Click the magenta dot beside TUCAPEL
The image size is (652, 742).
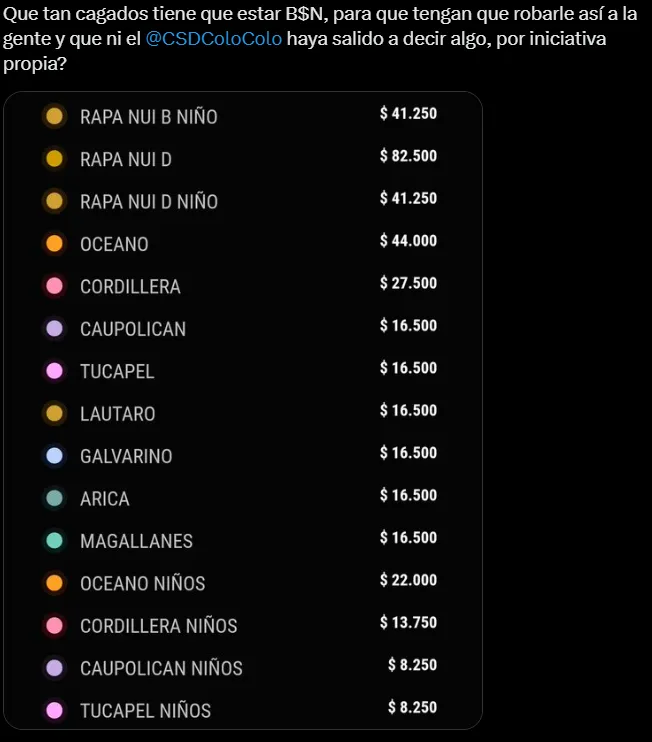coord(55,371)
